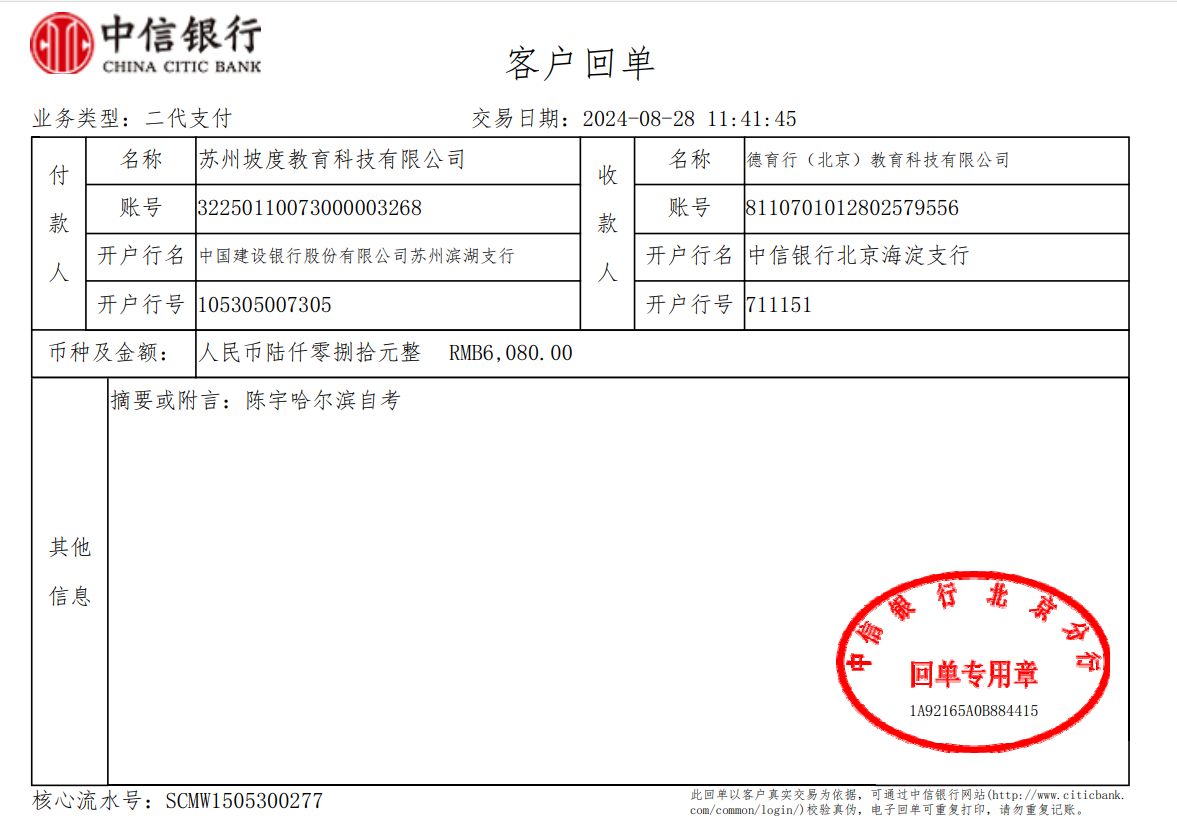1177x837 pixels.
Task: Select payee account 8110701012802579556
Action: tap(853, 208)
